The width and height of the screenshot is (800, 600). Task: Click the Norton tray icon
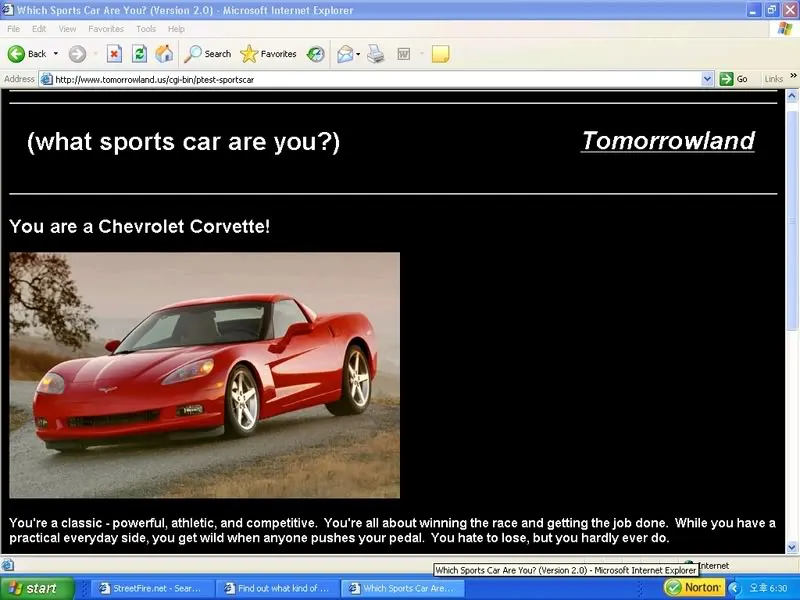coord(694,588)
